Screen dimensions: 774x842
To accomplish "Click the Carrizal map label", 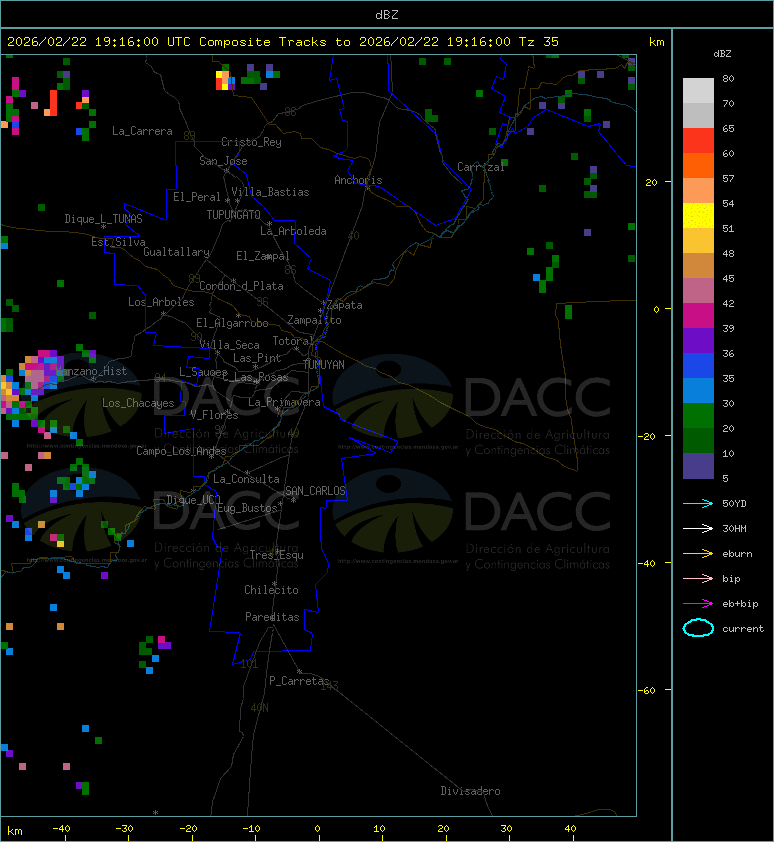I will click(x=481, y=167).
